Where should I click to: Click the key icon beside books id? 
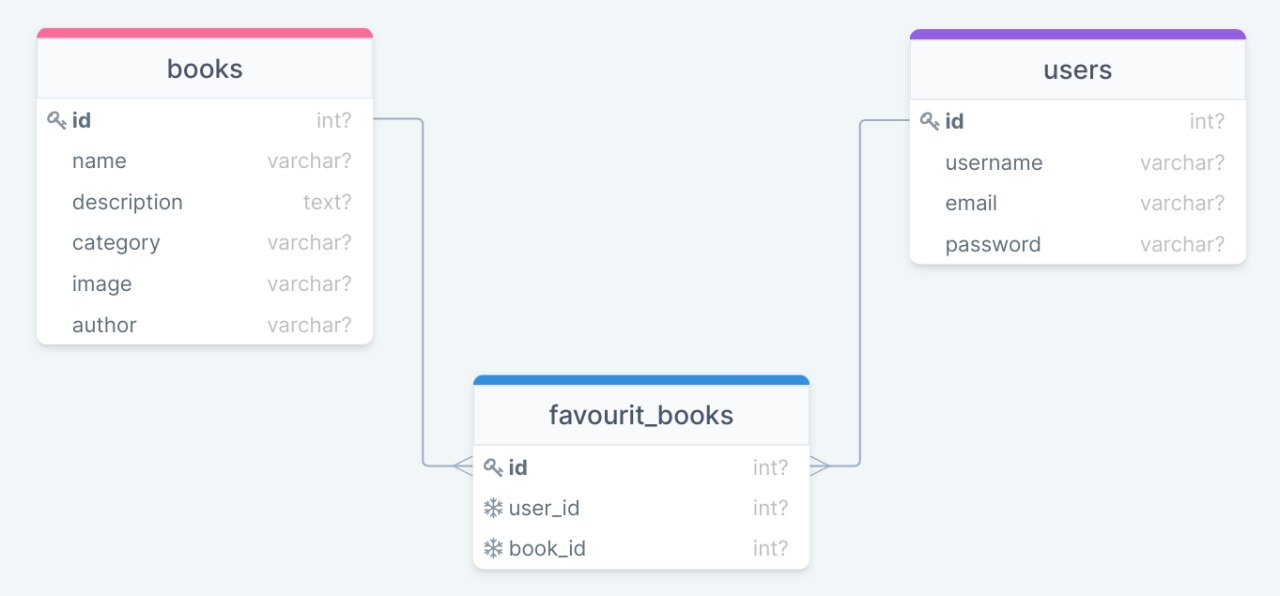(x=56, y=121)
